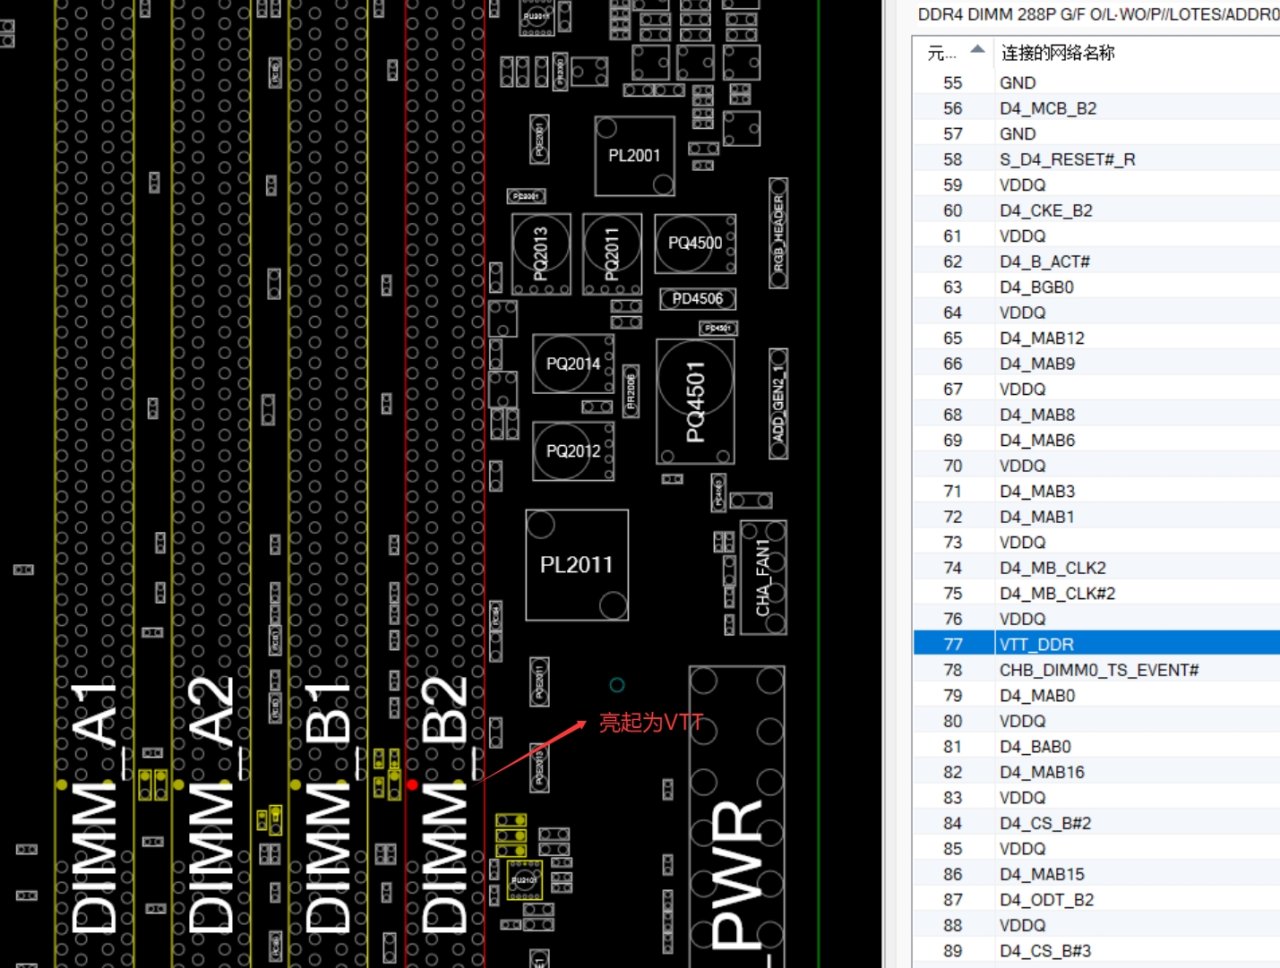Select the PQ2013 MOSFET footprint
Viewport: 1280px width, 968px height.
coord(541,254)
